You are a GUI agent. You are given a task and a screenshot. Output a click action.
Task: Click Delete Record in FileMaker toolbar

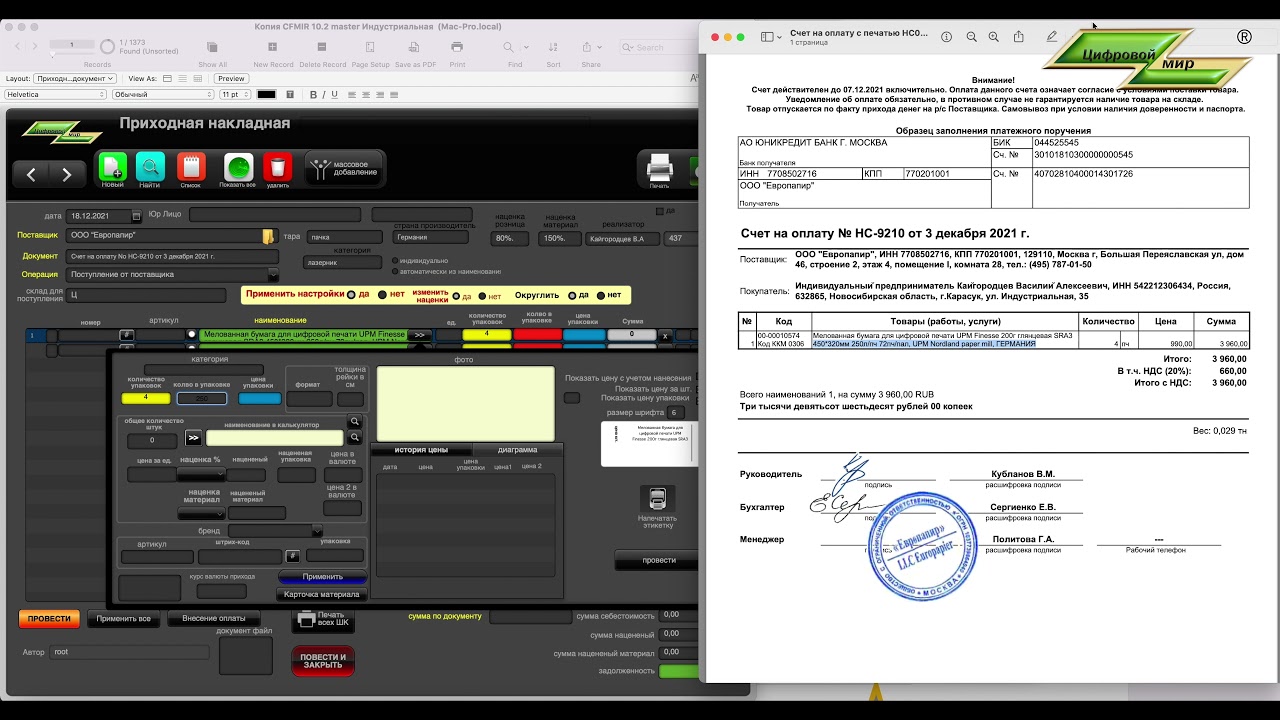pos(322,47)
